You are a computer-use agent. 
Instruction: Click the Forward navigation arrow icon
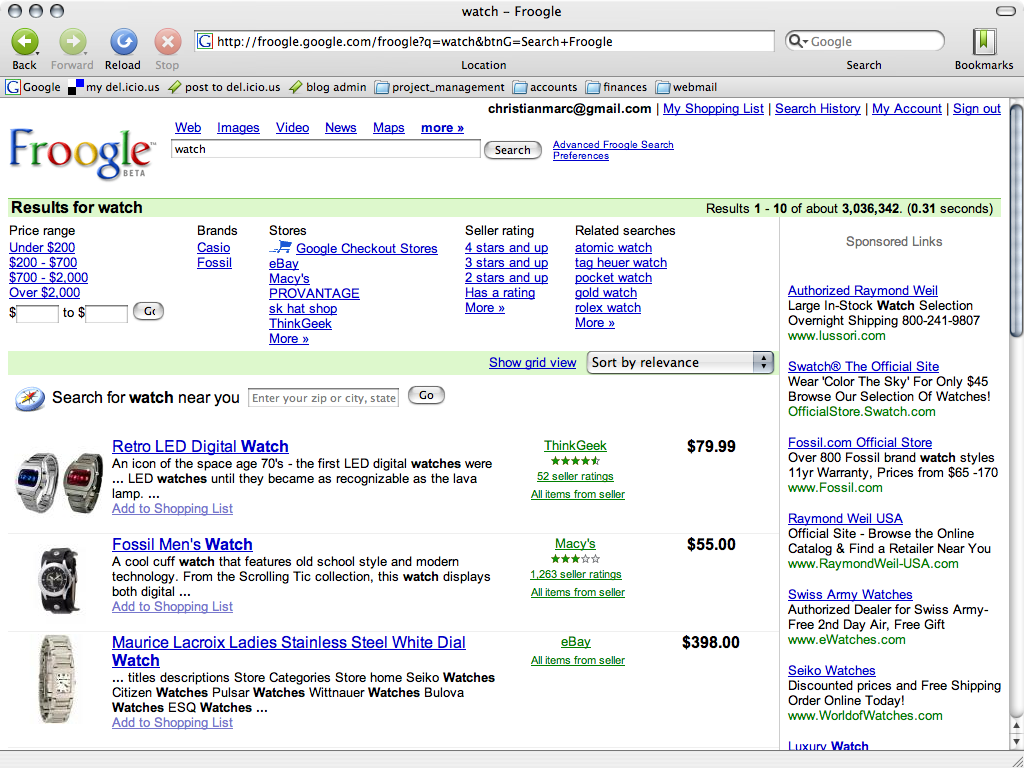(x=72, y=42)
